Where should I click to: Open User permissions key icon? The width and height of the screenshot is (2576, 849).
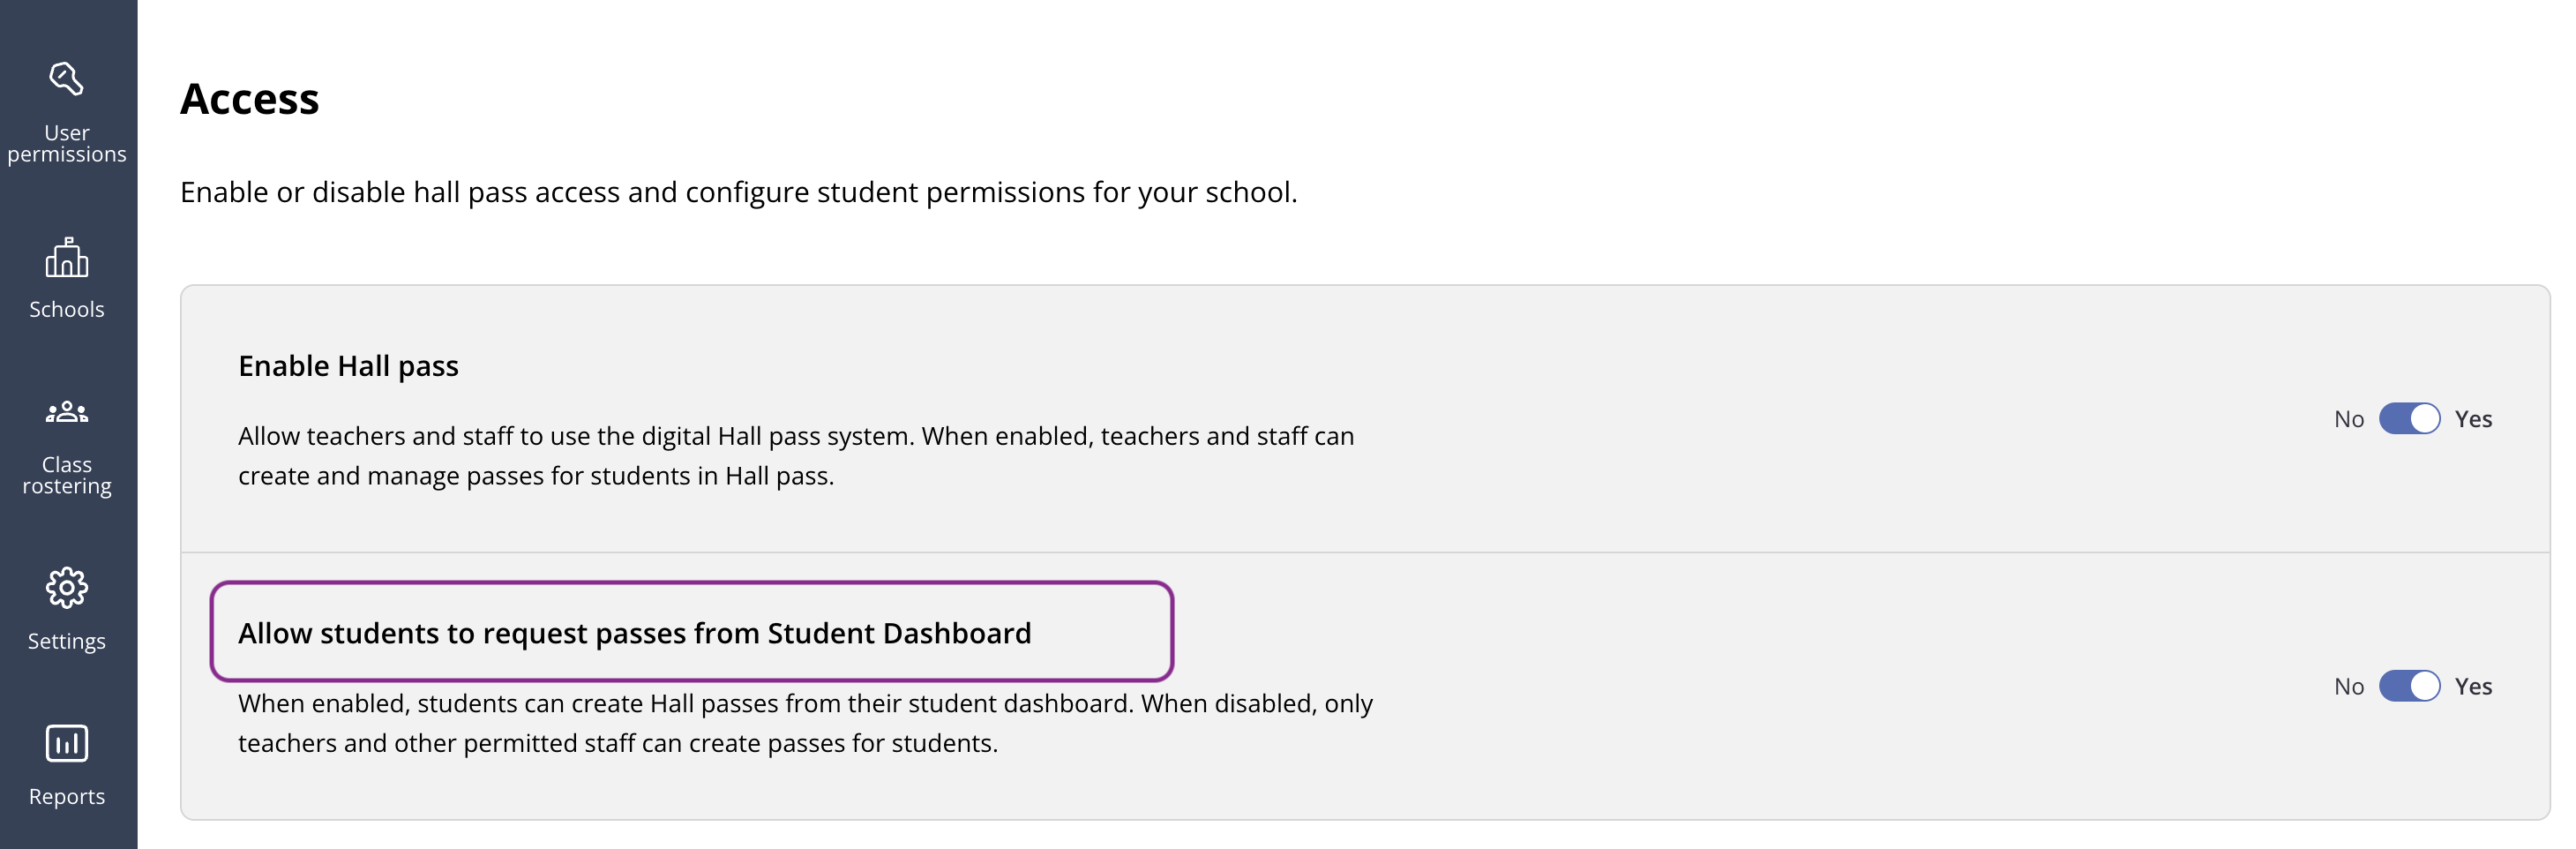tap(66, 79)
